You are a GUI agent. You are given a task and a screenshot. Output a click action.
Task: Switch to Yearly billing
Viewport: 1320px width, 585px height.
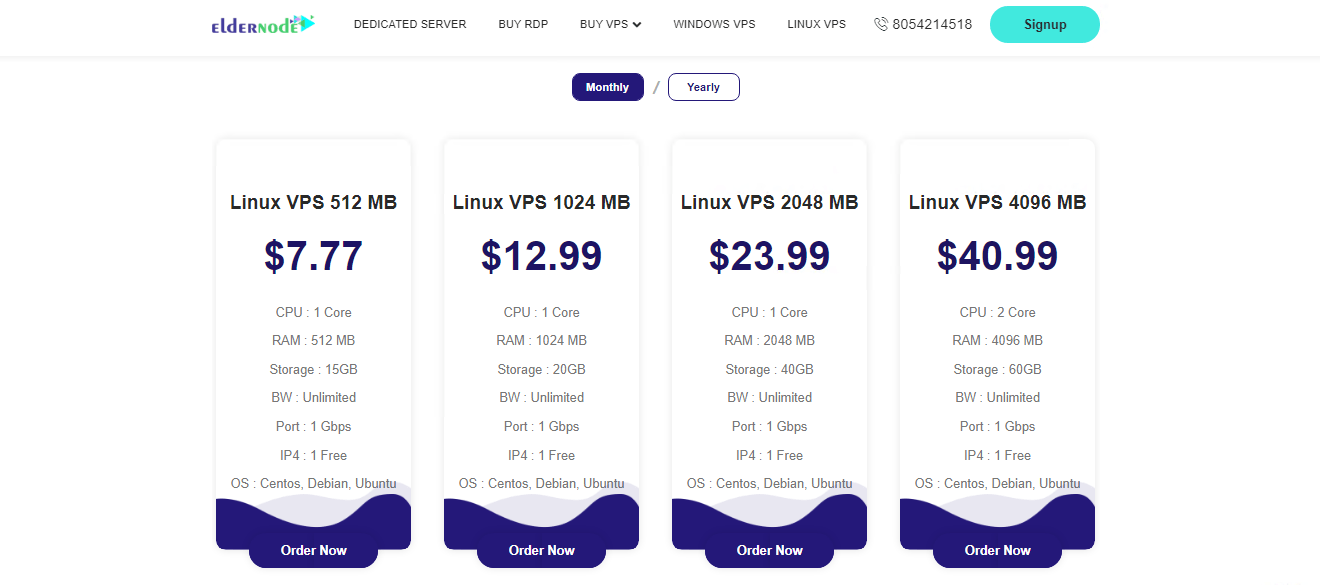(704, 87)
